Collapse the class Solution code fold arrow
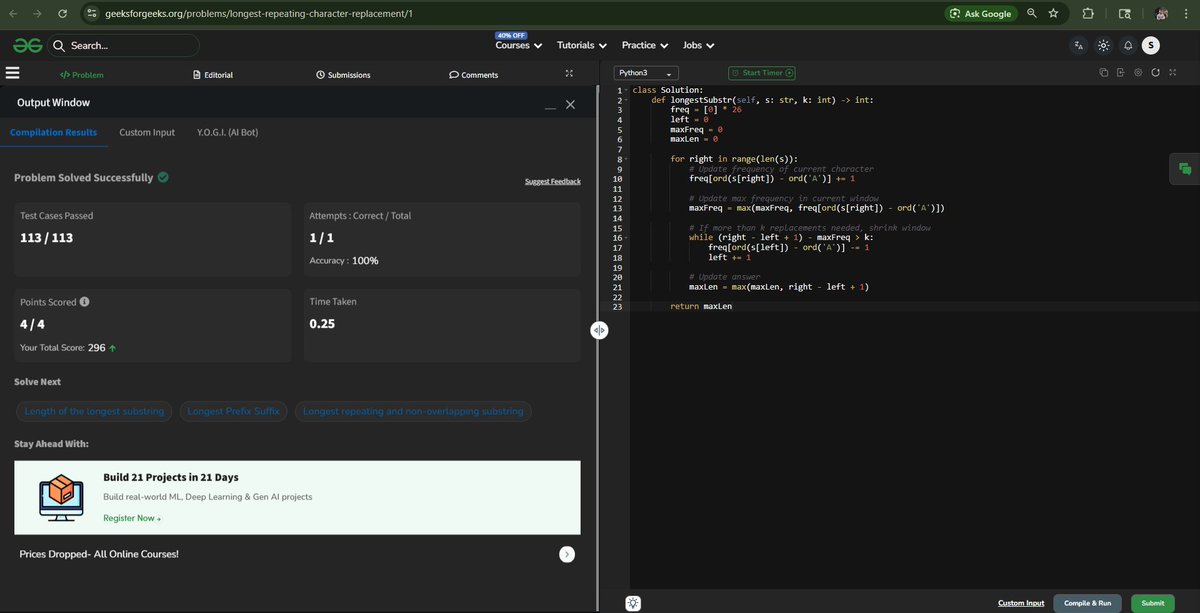 pos(626,91)
